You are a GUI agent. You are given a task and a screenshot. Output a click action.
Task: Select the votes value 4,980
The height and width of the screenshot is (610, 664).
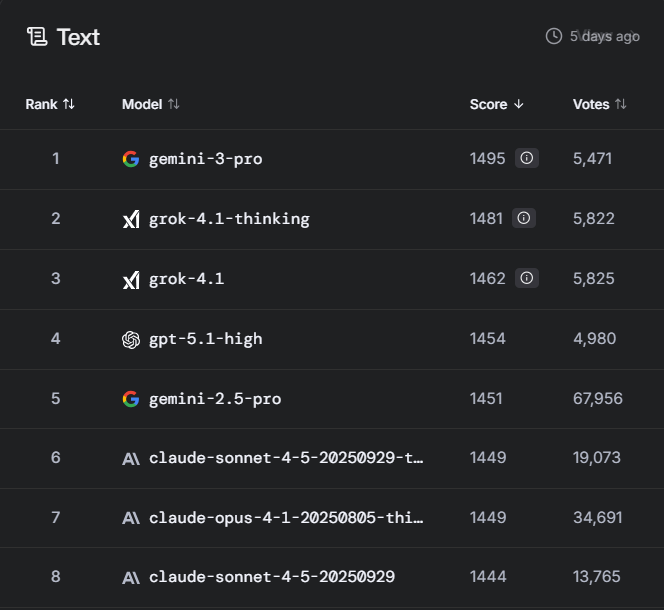(595, 339)
